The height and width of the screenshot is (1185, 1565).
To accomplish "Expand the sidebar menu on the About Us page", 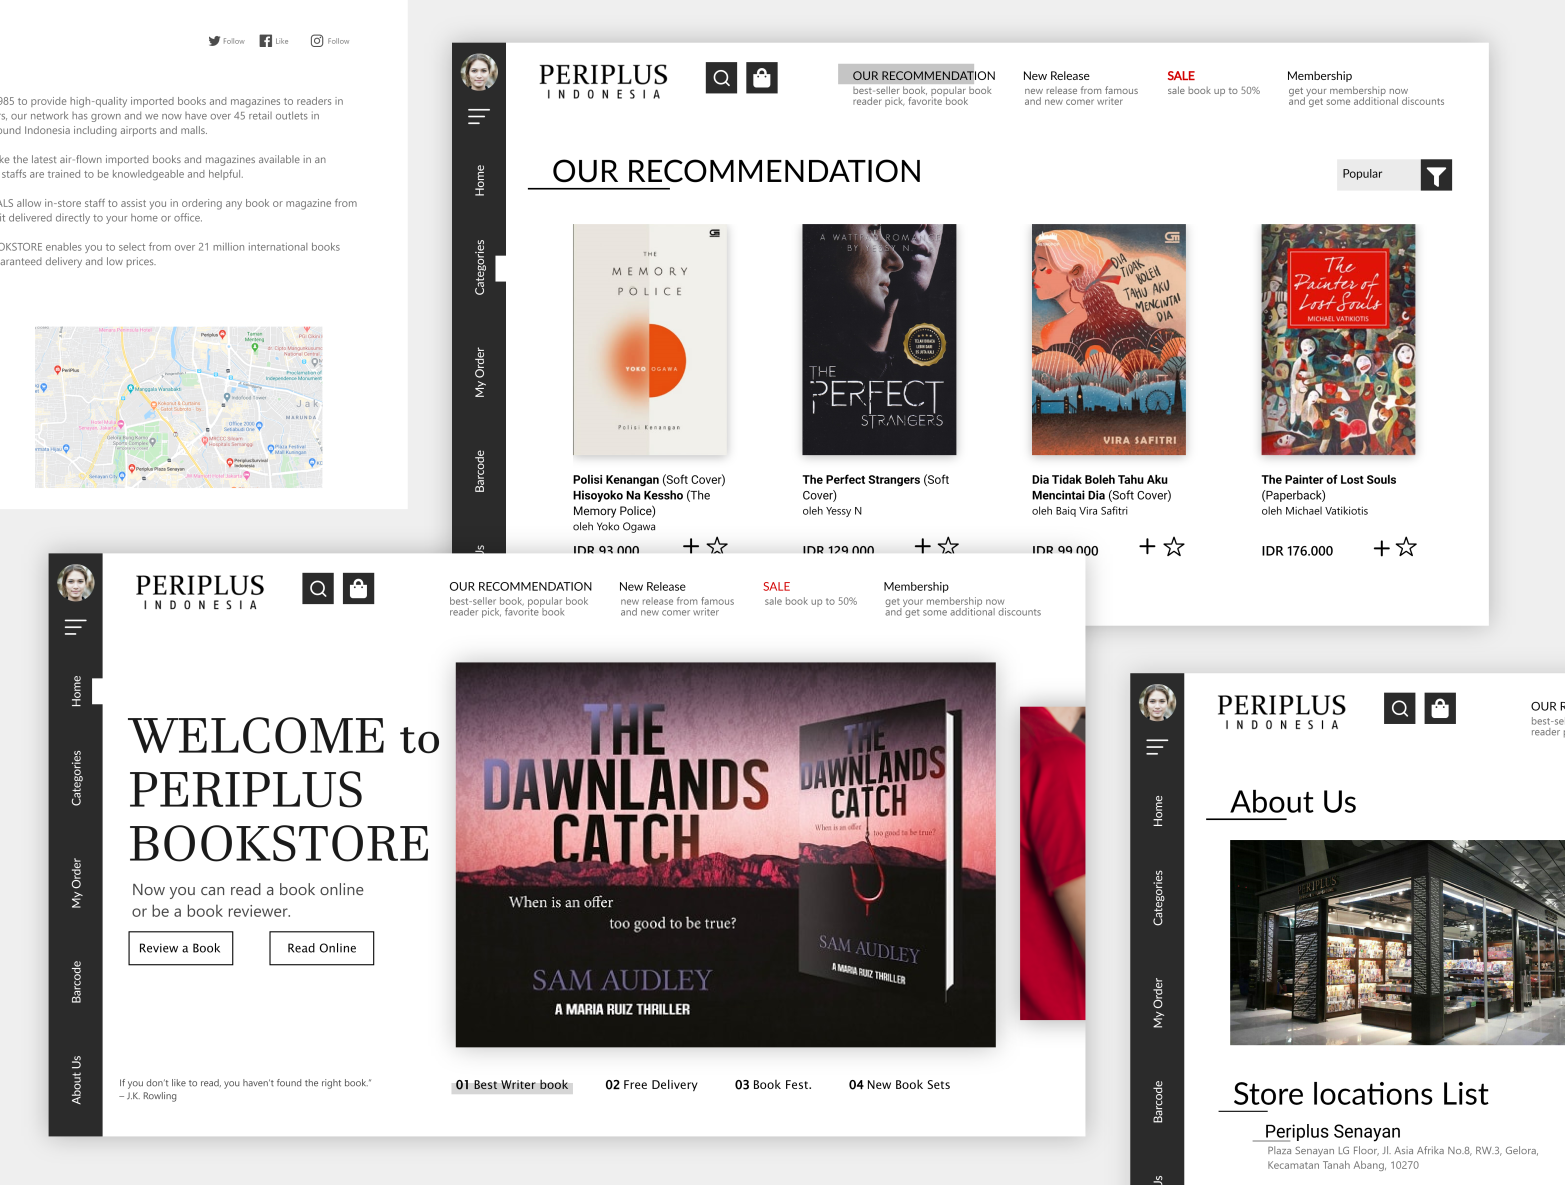I will (x=1156, y=746).
